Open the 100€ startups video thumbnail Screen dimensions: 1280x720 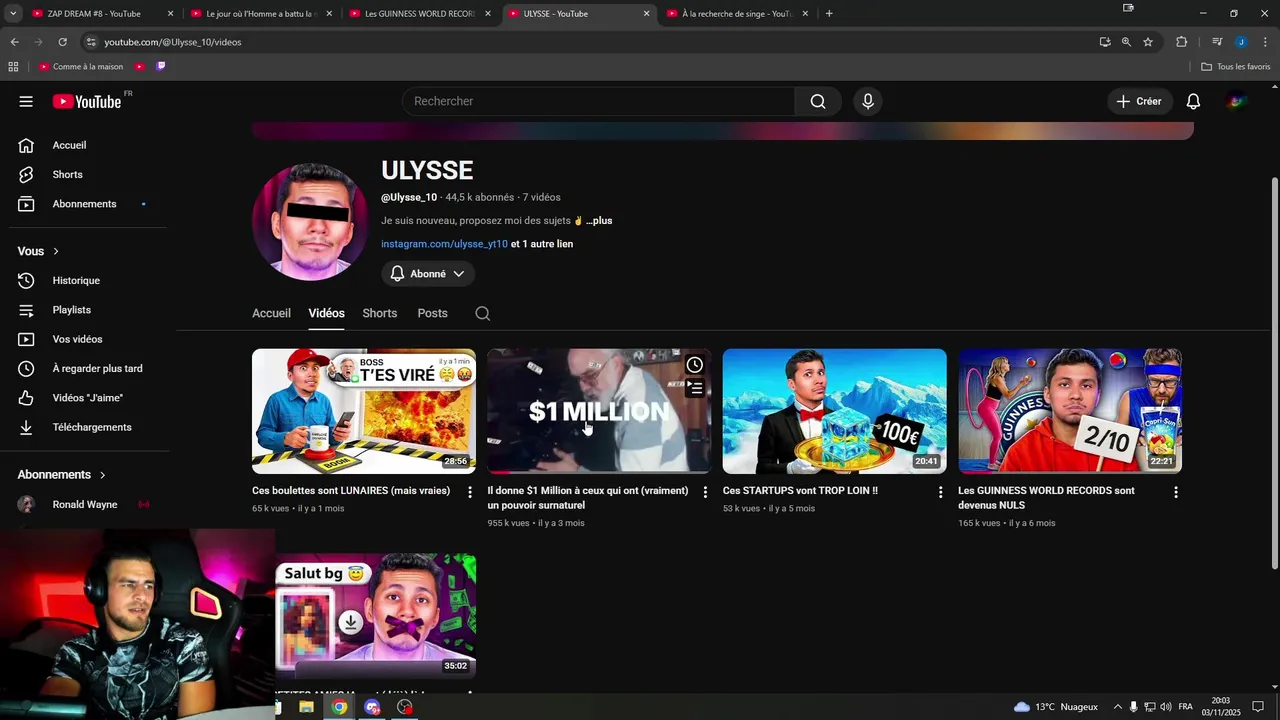(835, 411)
